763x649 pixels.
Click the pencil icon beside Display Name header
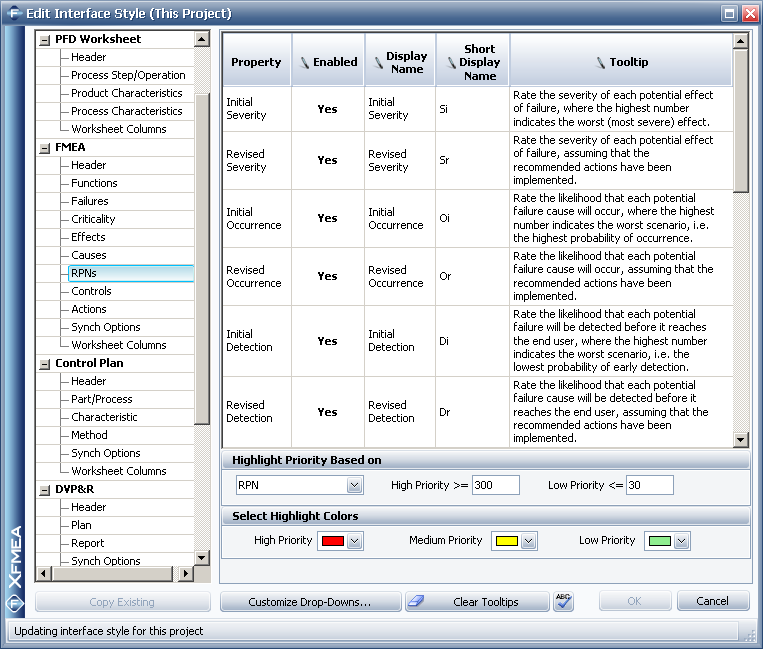click(378, 63)
